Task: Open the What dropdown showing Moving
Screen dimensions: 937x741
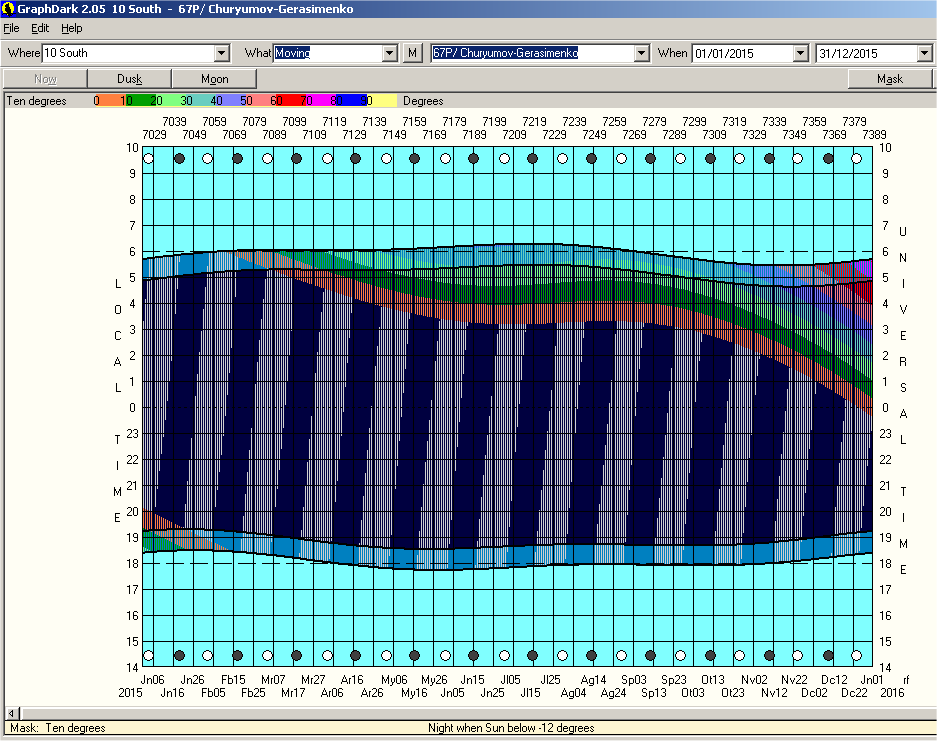Action: tap(390, 53)
